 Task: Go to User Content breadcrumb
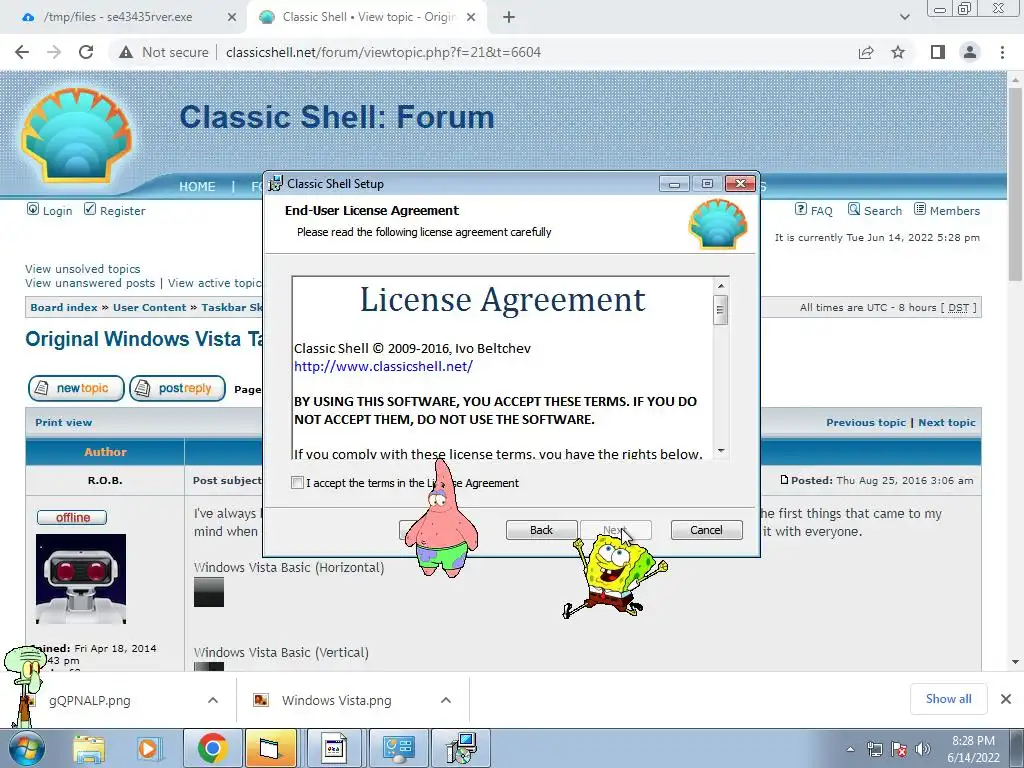[x=150, y=307]
